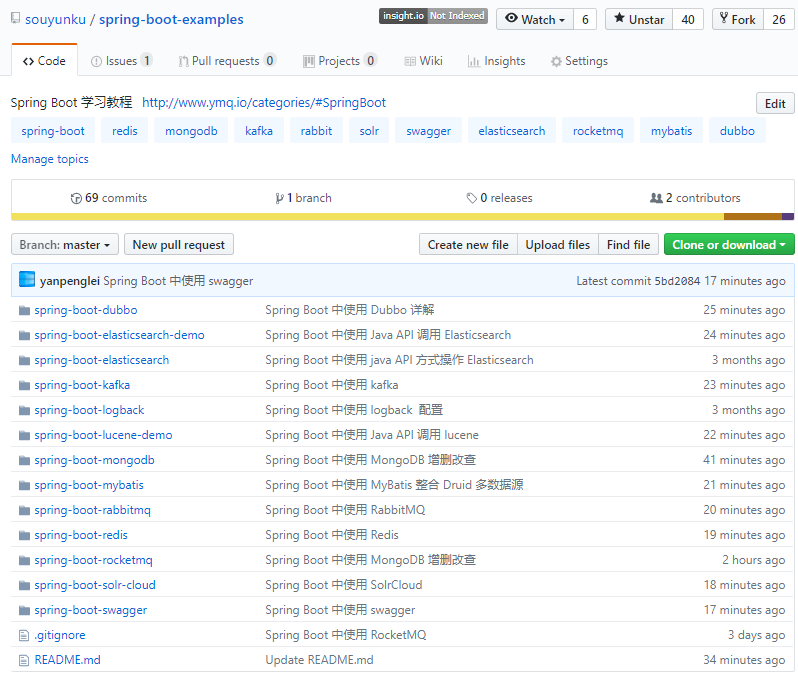
Task: Click Find file button
Action: pyautogui.click(x=629, y=245)
